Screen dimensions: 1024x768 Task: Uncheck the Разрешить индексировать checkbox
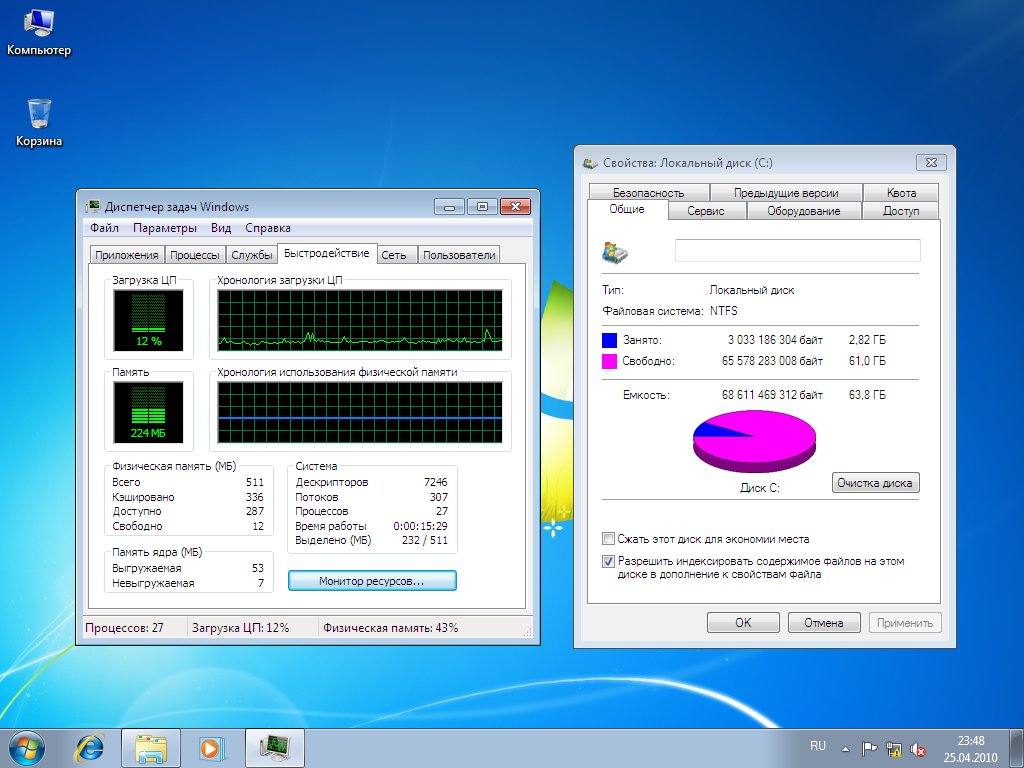point(608,562)
